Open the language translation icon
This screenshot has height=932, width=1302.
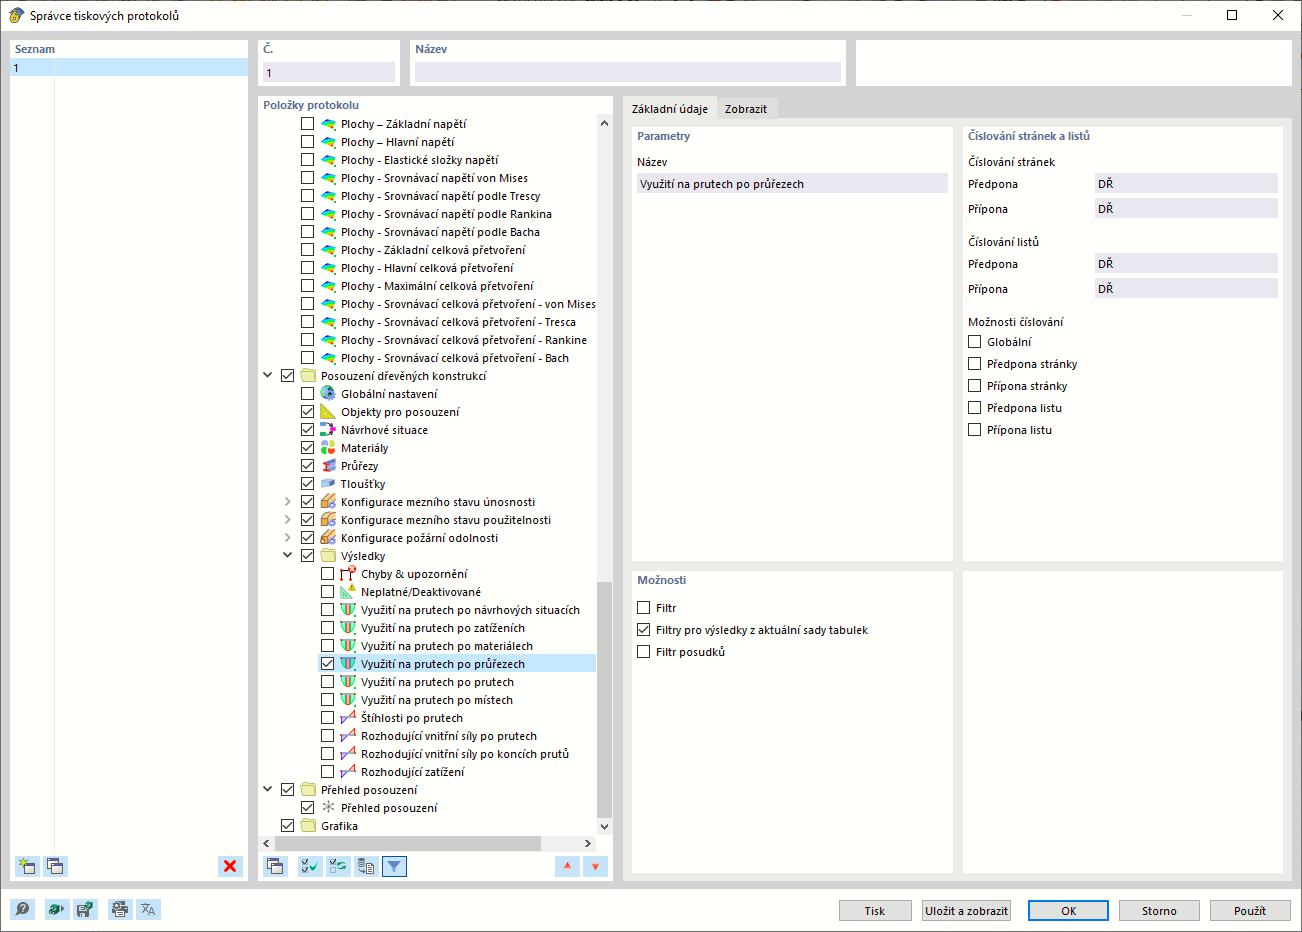(x=148, y=909)
